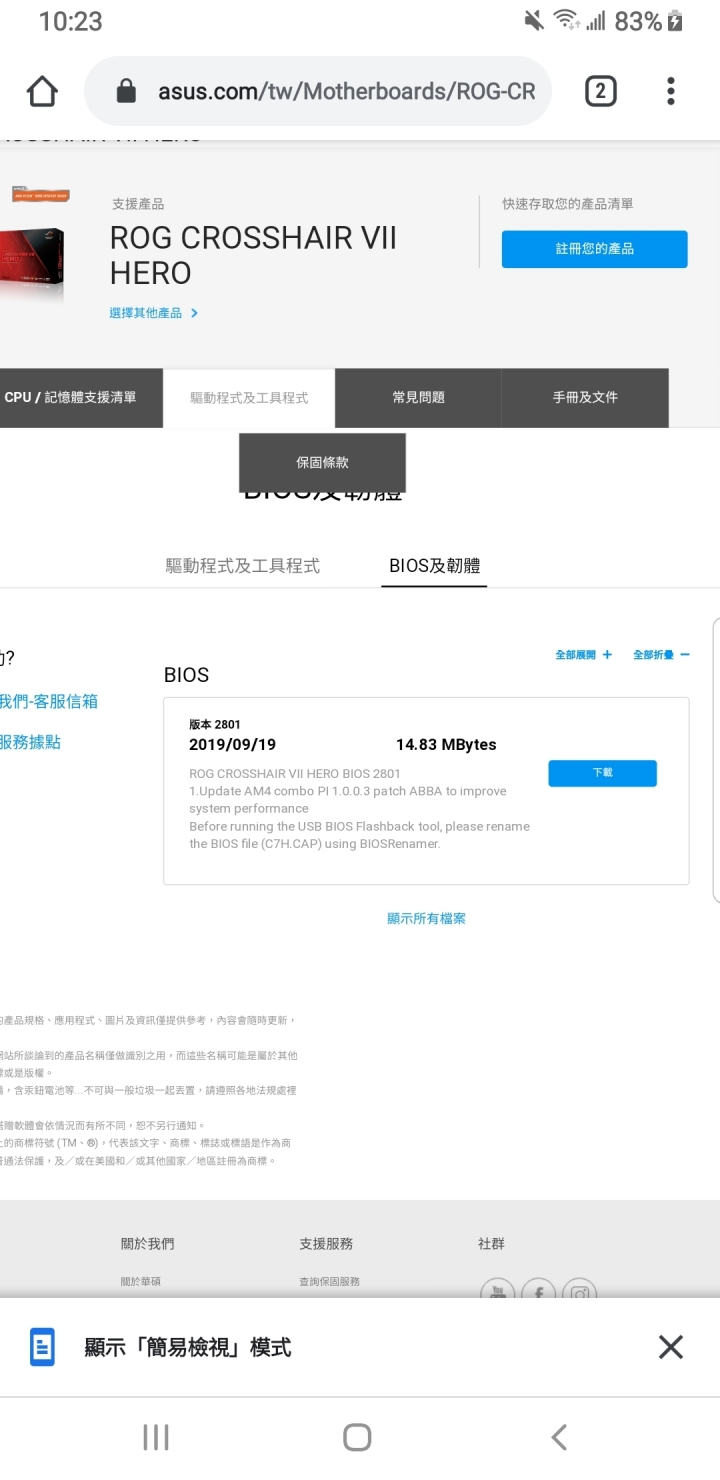Select the BIOS及韌體 sub-tab

click(434, 566)
